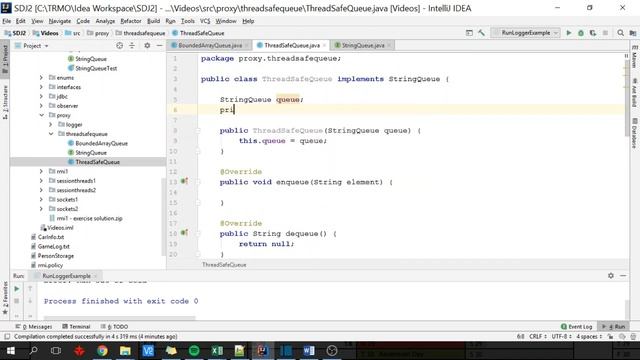Open the Favorites side panel
The width and height of the screenshot is (640, 360).
(x=5, y=298)
